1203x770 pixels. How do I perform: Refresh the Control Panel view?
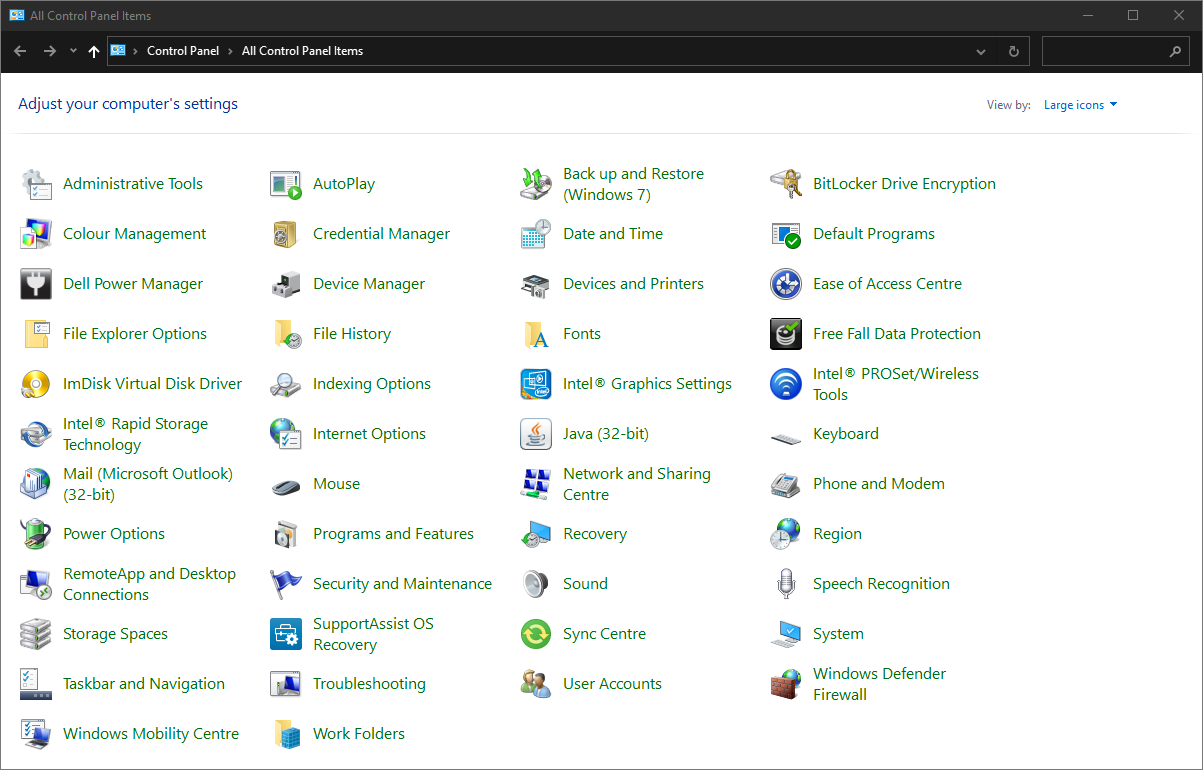coord(1014,51)
